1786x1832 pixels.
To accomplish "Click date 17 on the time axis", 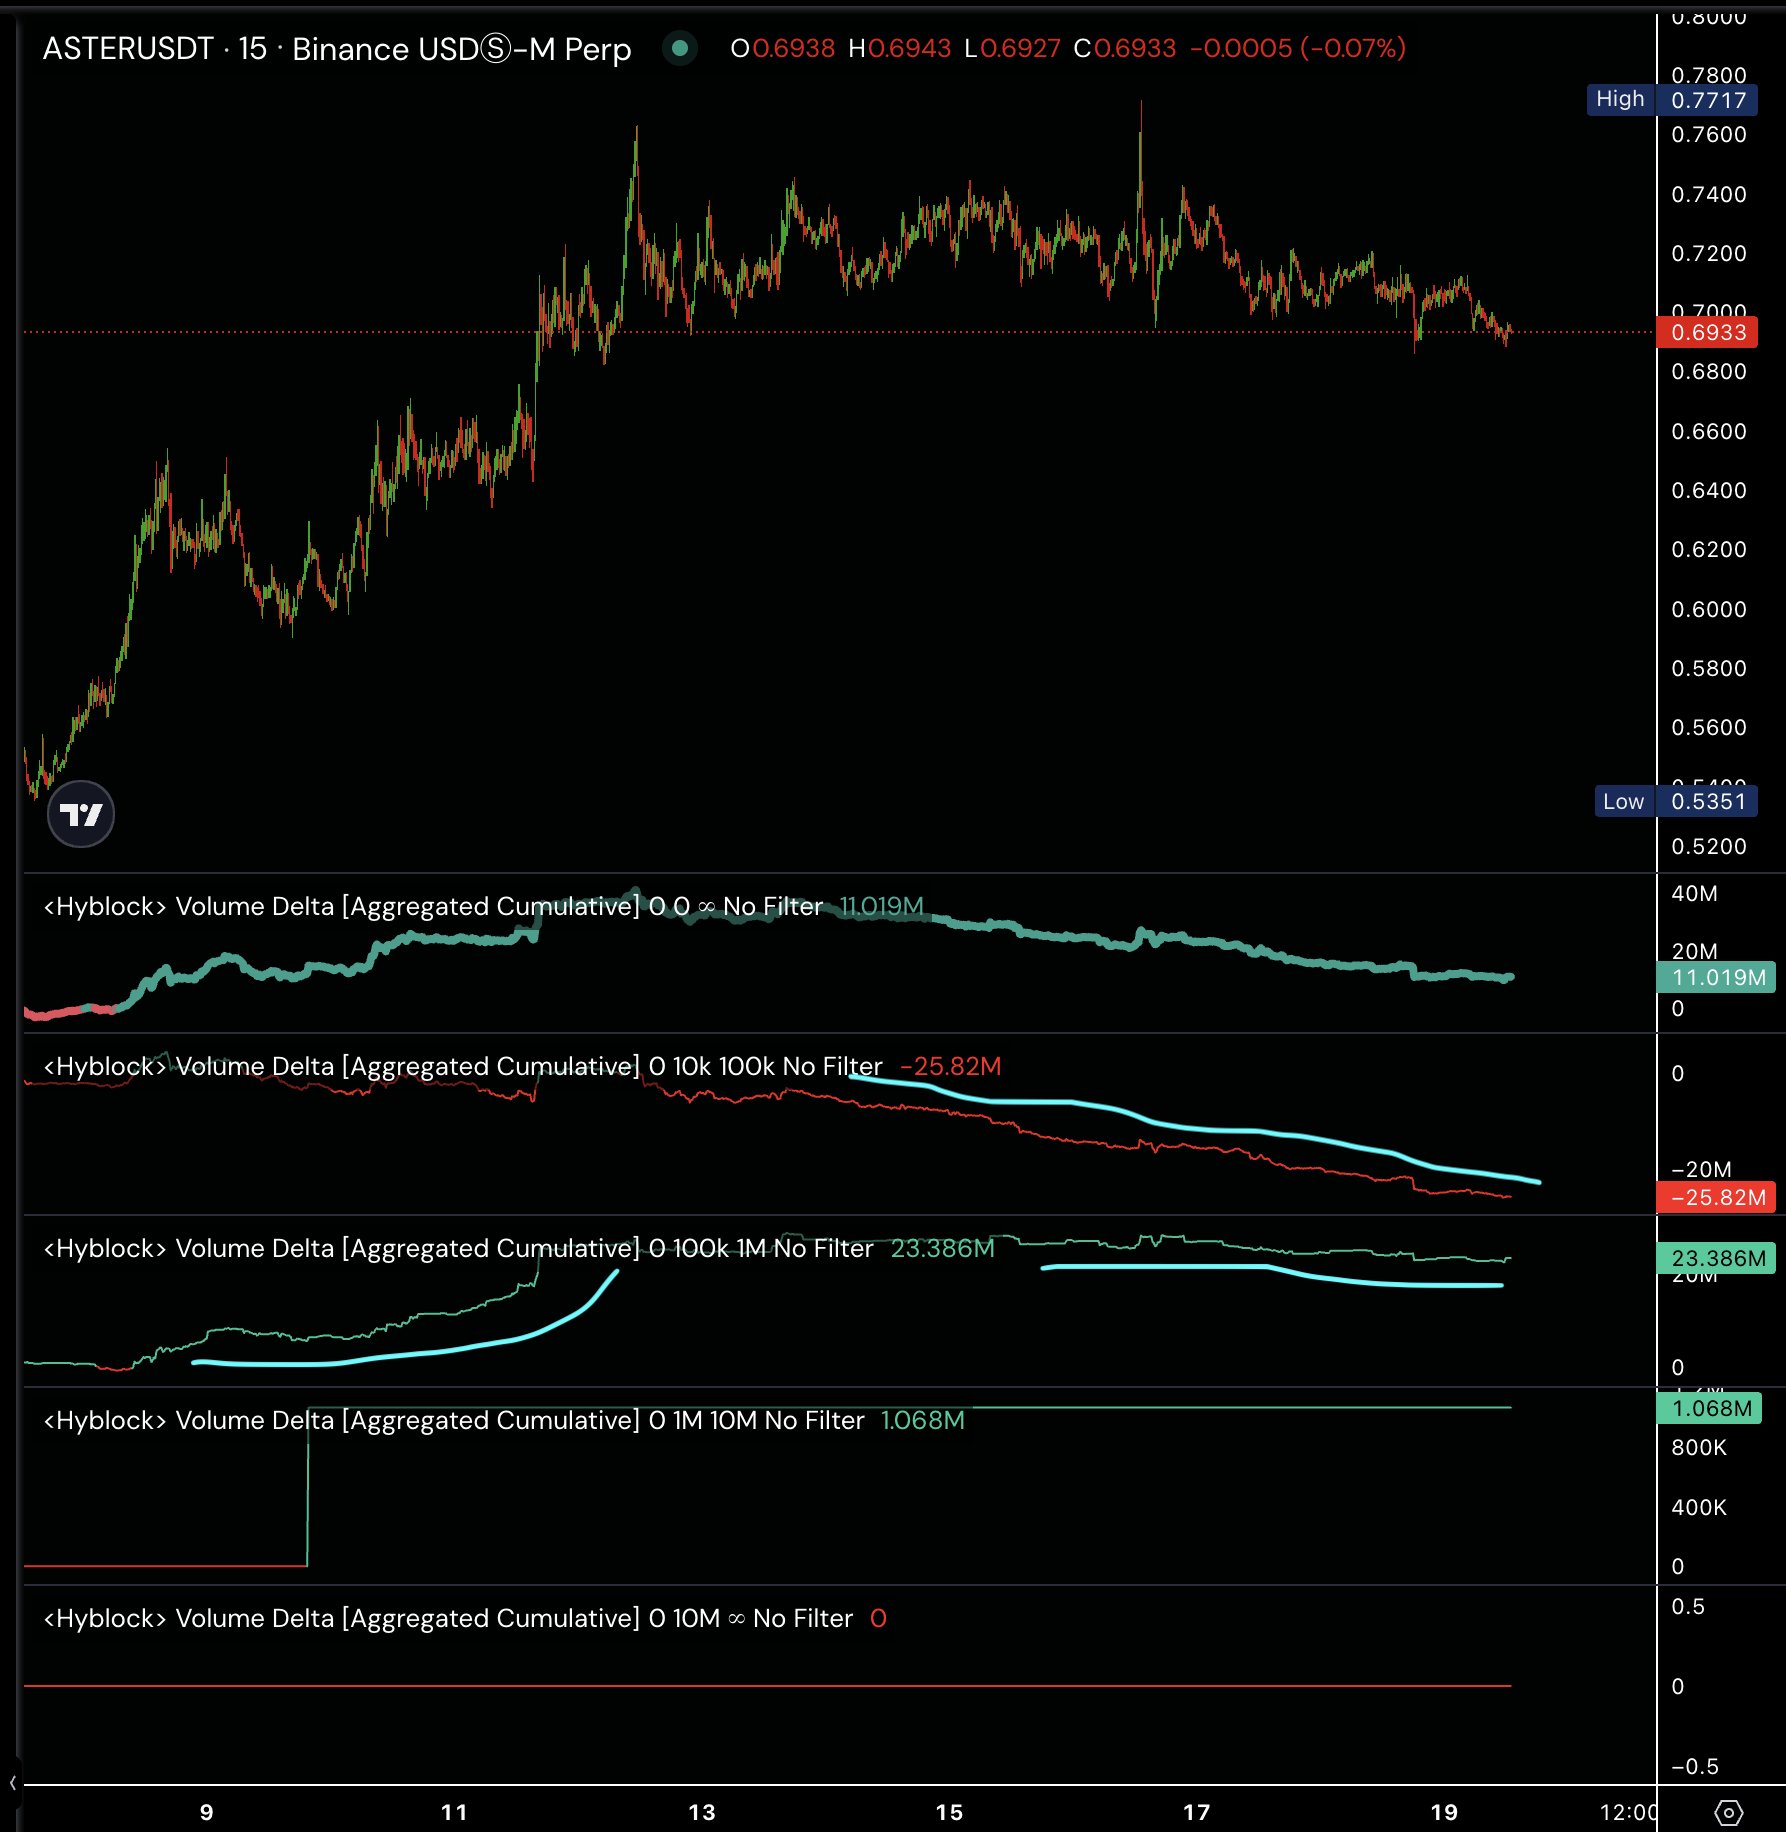I will pos(1197,1812).
